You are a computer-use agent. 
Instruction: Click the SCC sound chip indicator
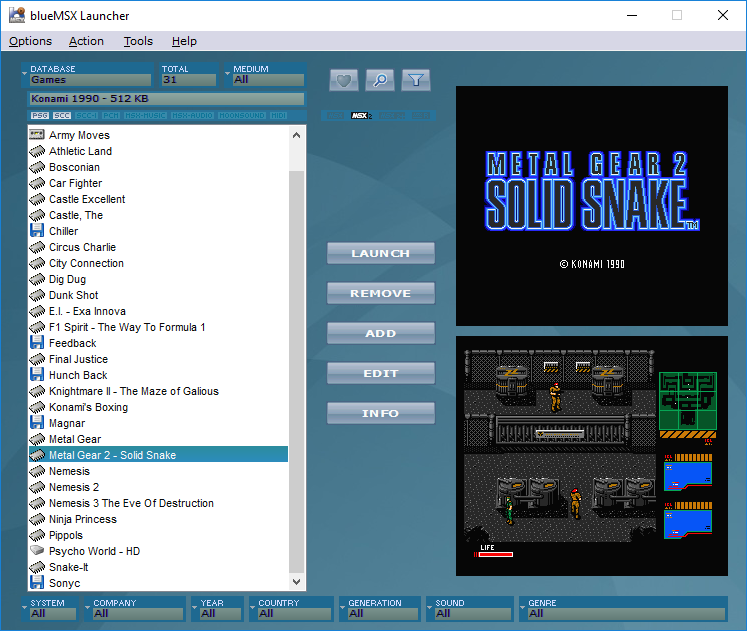coord(62,116)
